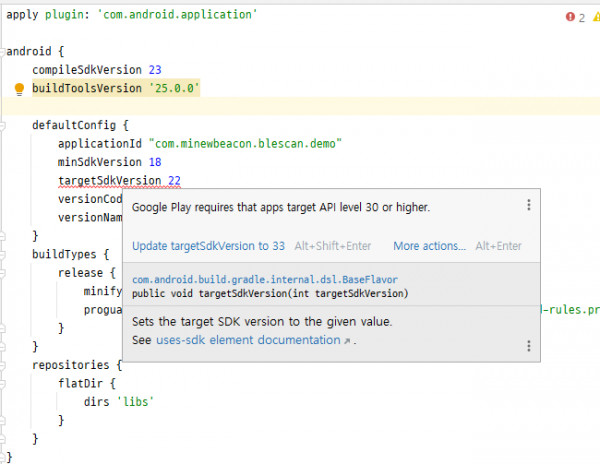Click the error count number 2

[582, 18]
